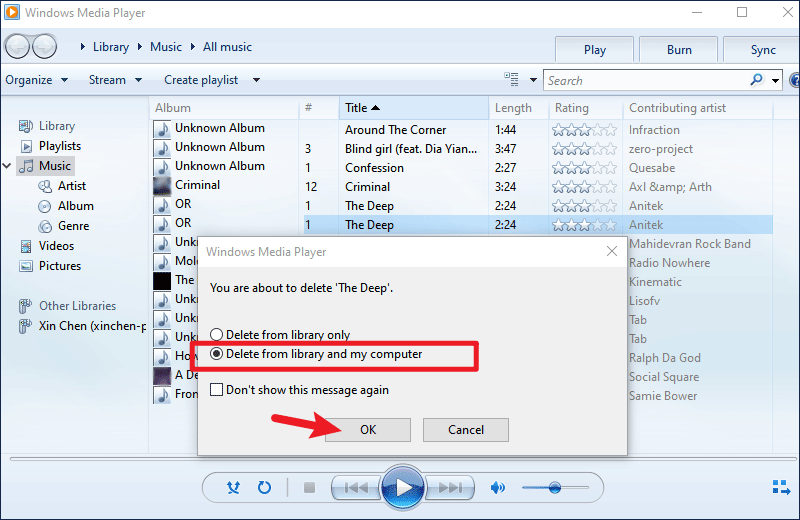
Task: Click OK to confirm deletion
Action: [x=368, y=430]
